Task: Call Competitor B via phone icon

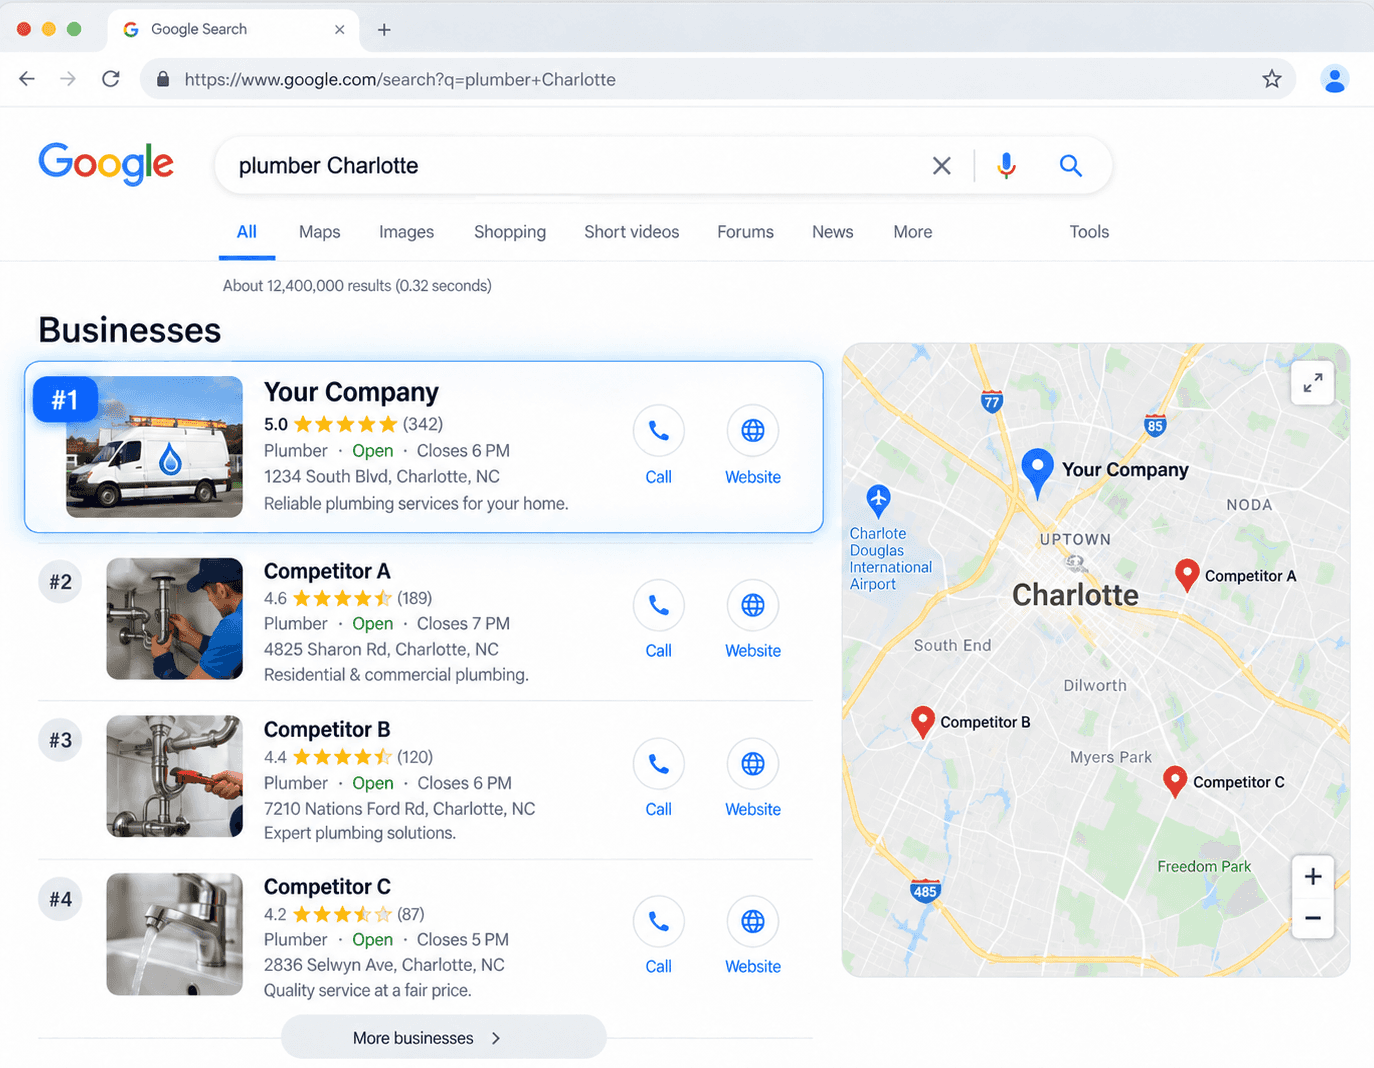Action: pyautogui.click(x=658, y=764)
